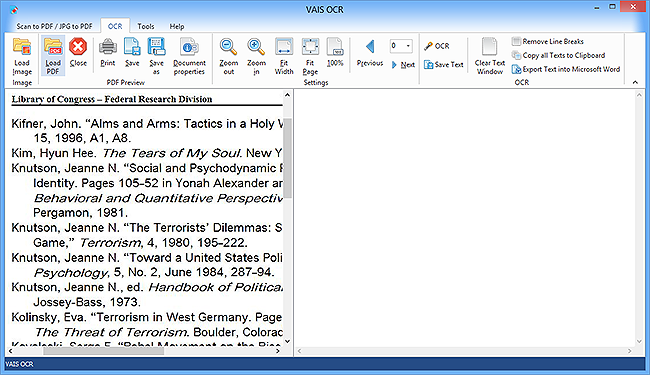Select the Fit Width view

tap(284, 56)
